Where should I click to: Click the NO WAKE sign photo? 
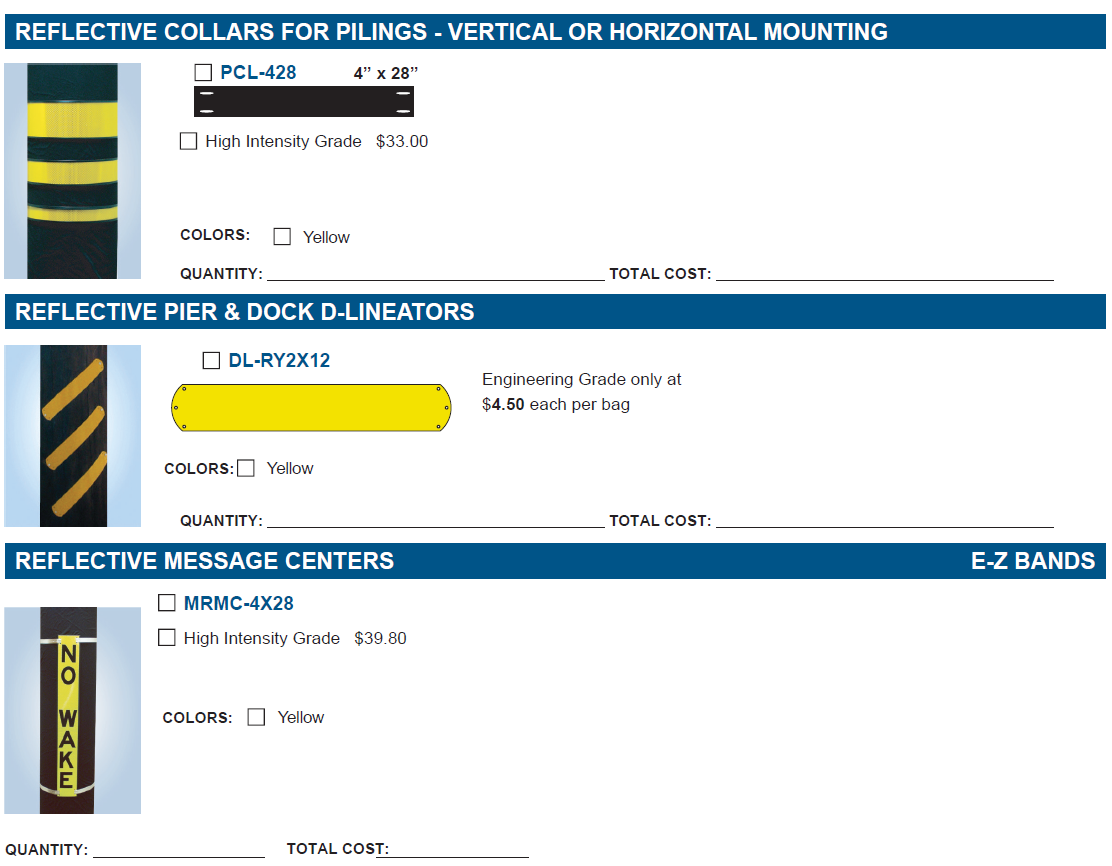tap(72, 710)
